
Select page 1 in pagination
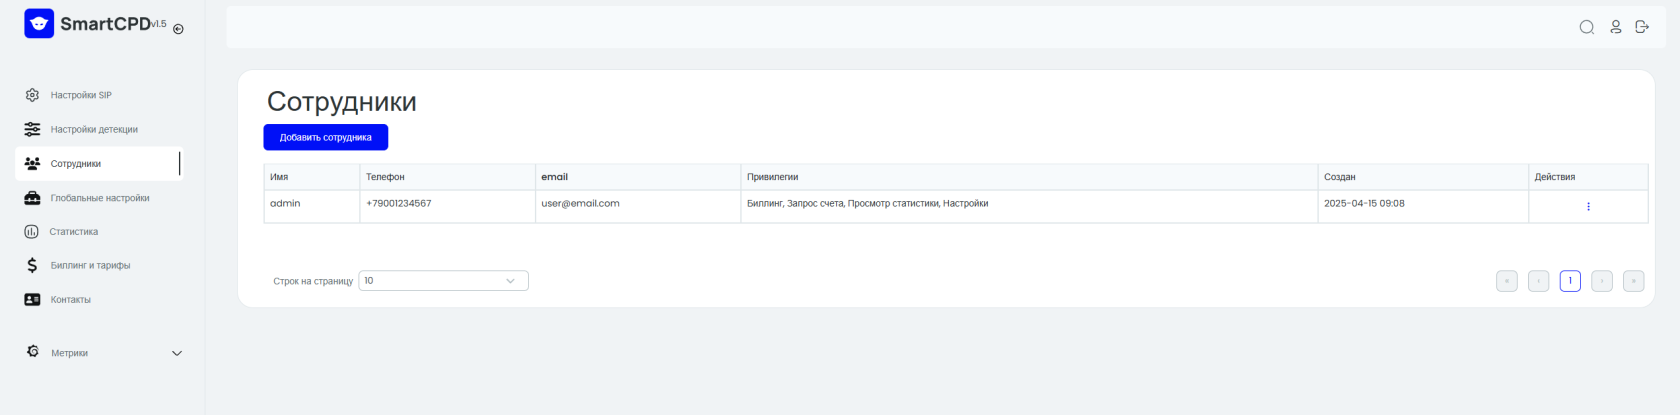1570,281
